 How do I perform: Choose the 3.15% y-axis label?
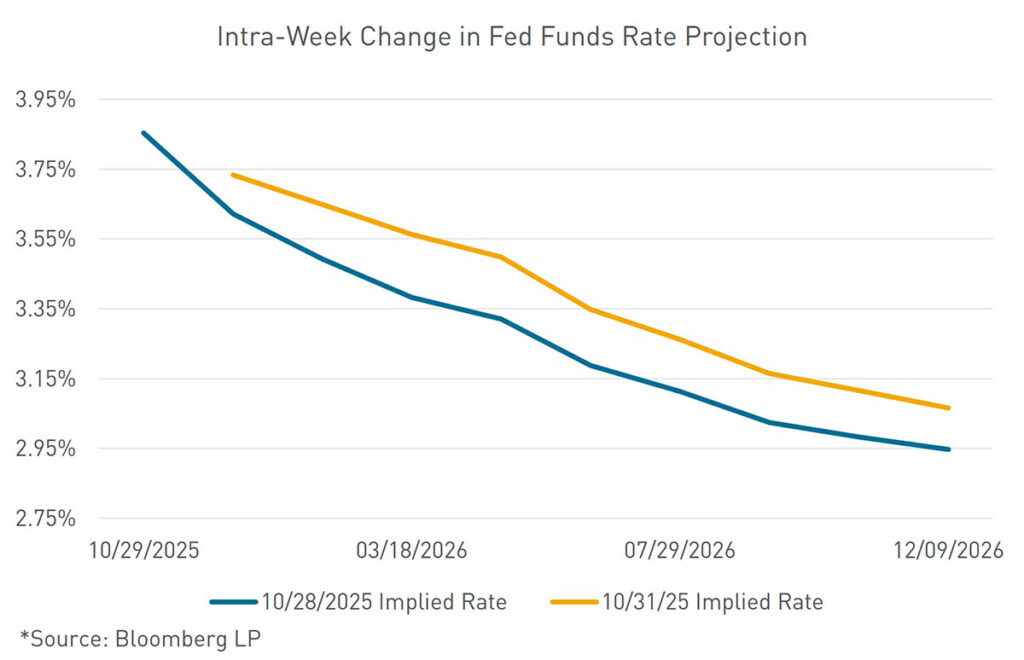coord(45,379)
